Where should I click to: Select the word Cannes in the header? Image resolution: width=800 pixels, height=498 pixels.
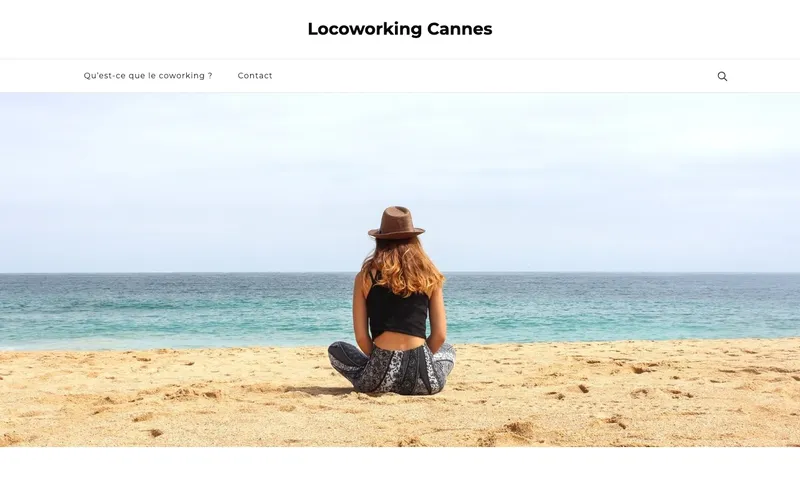(460, 29)
